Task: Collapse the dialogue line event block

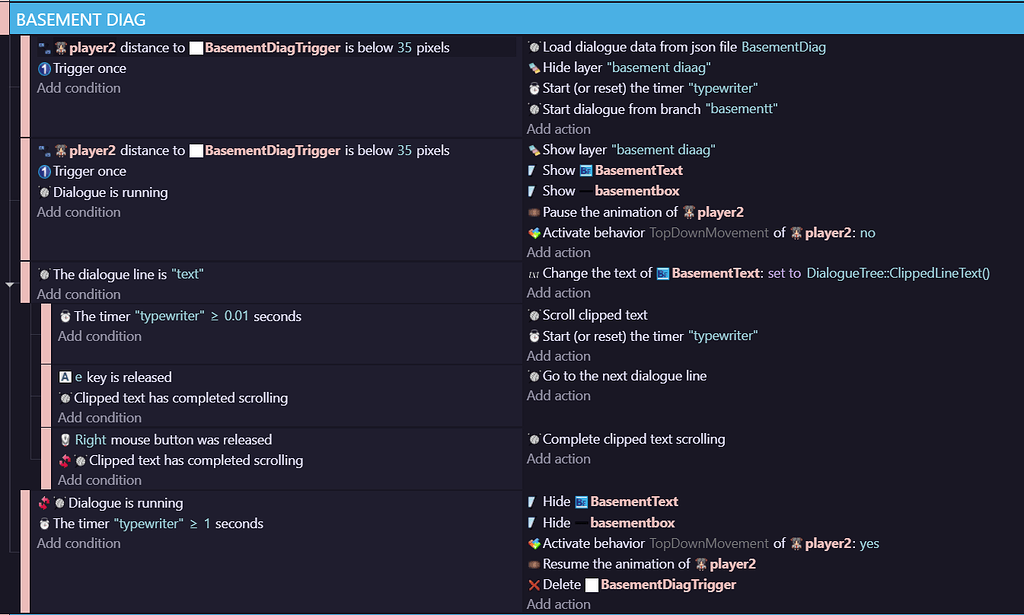Action: coord(10,283)
